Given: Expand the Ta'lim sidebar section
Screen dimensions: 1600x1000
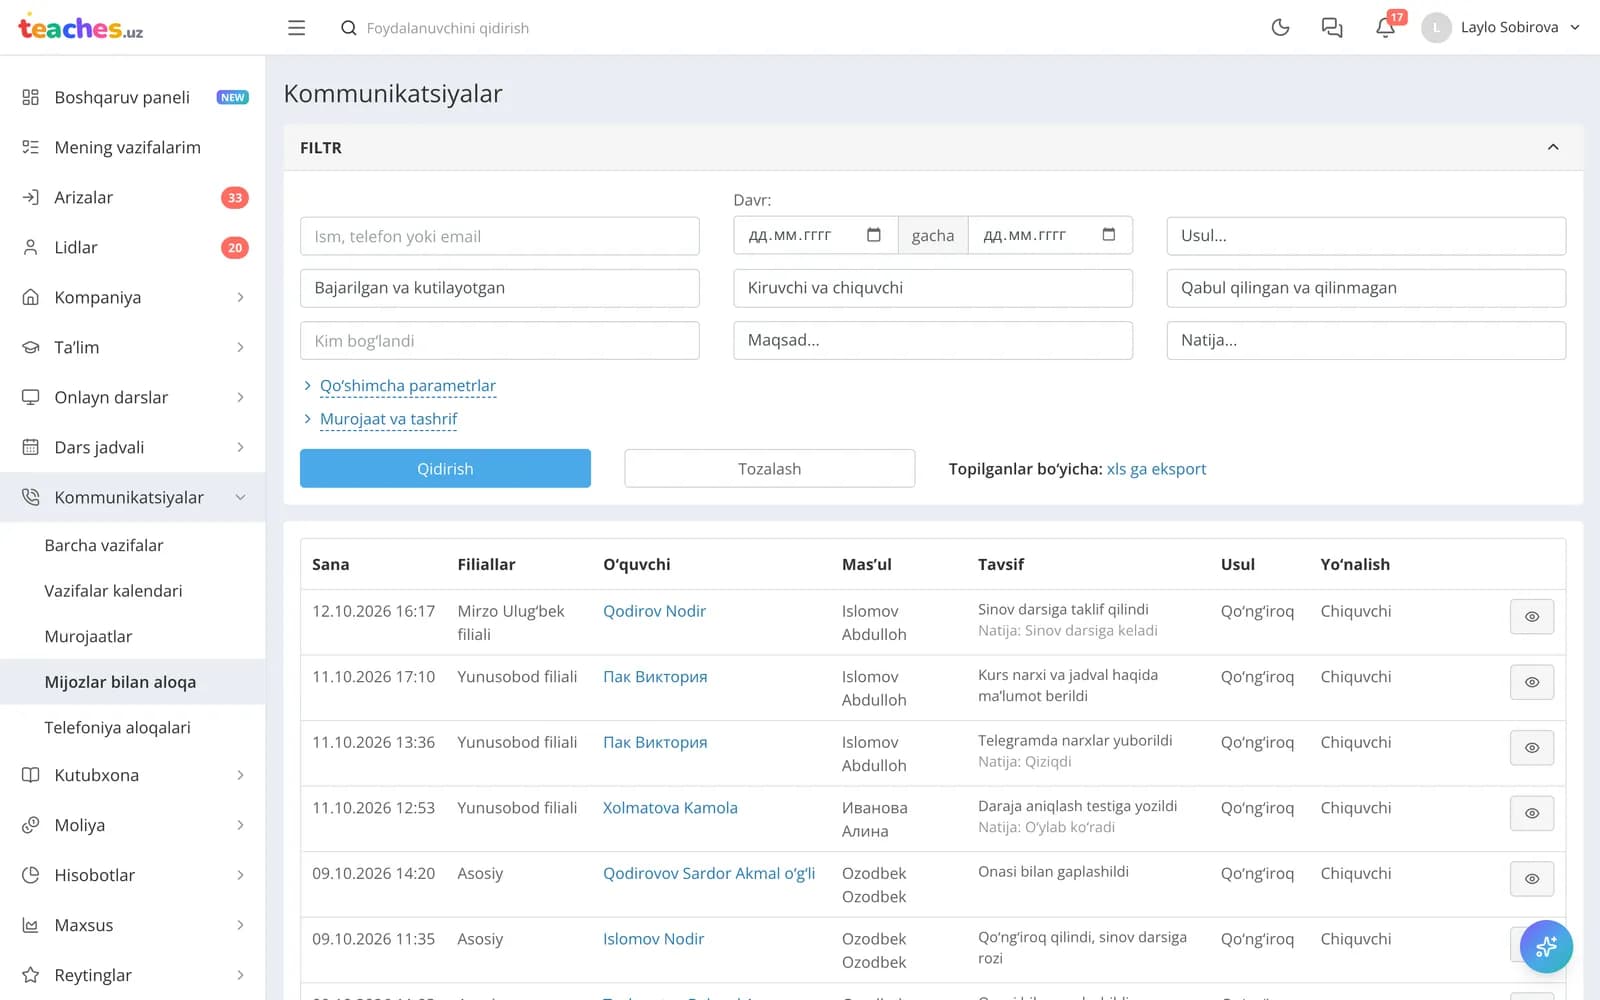Looking at the screenshot, I should pos(133,347).
